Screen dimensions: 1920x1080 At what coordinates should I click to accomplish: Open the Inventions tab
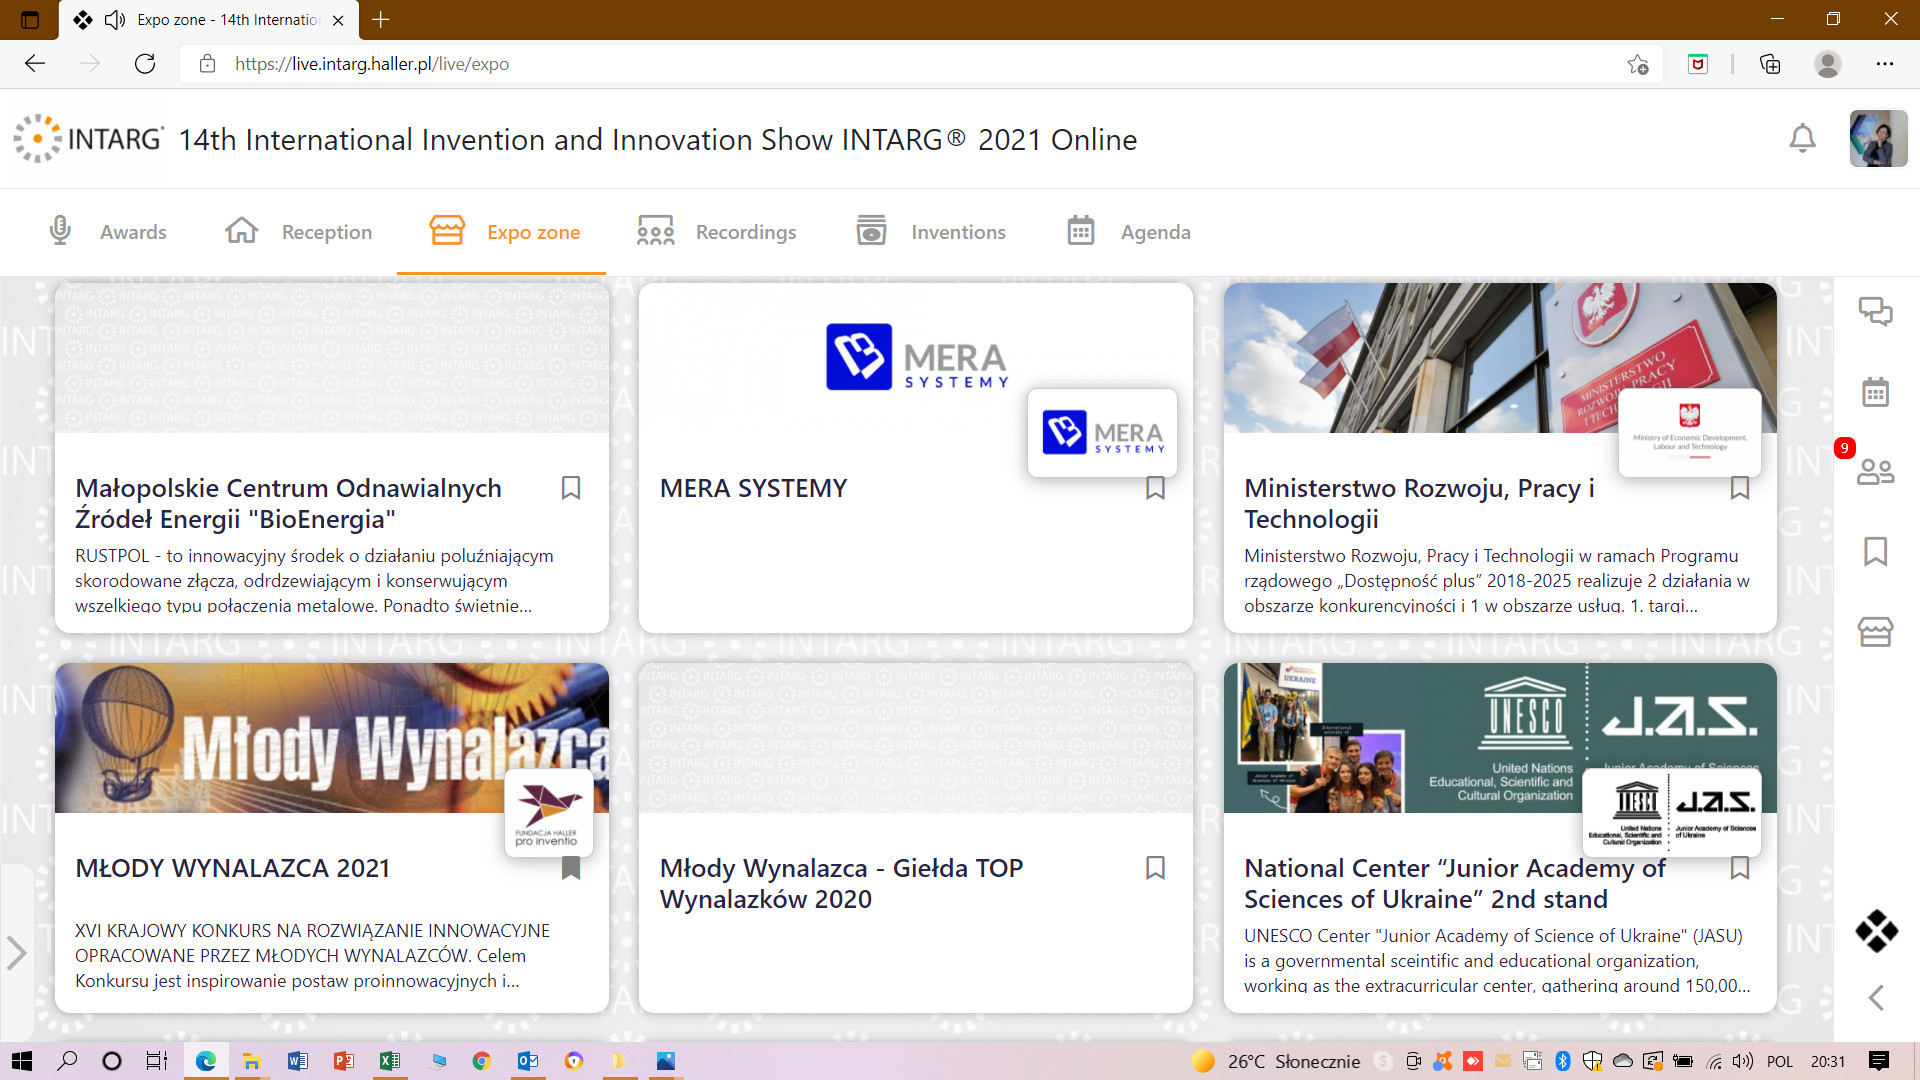point(930,232)
